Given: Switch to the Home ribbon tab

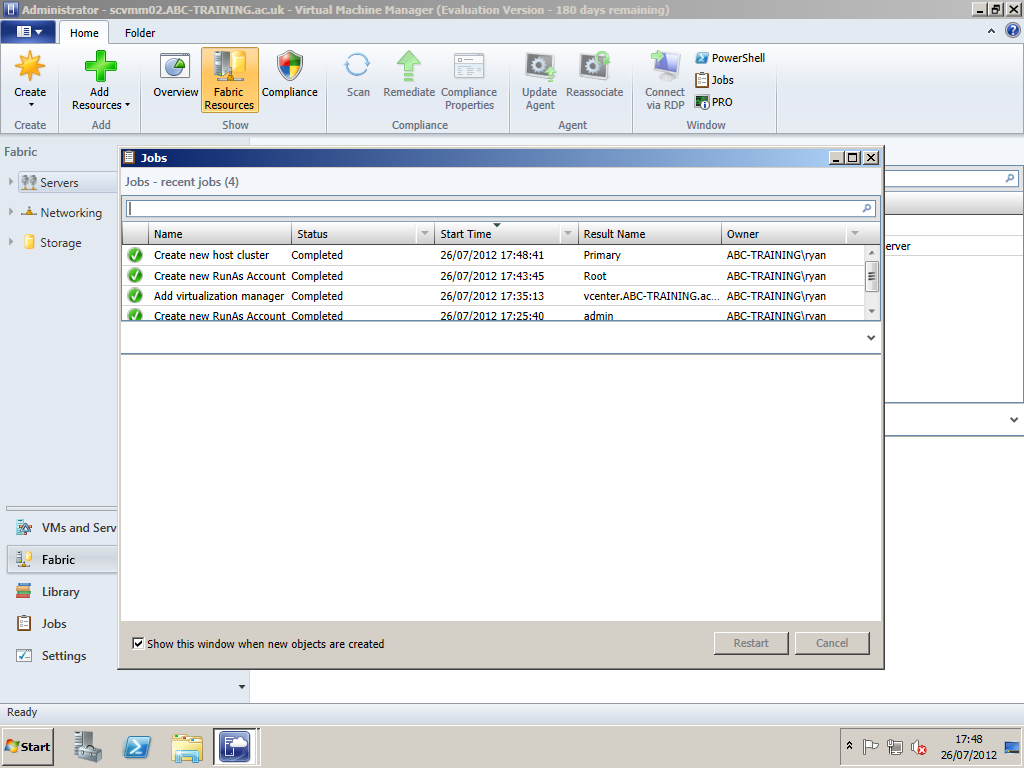Looking at the screenshot, I should pos(84,33).
